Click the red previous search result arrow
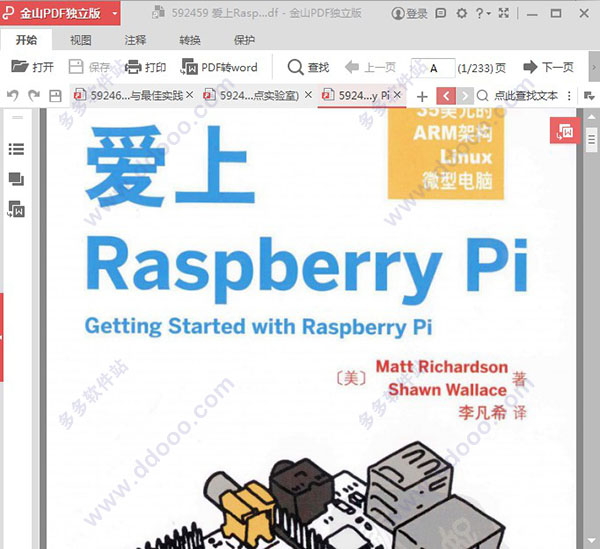This screenshot has height=549, width=600. click(446, 96)
